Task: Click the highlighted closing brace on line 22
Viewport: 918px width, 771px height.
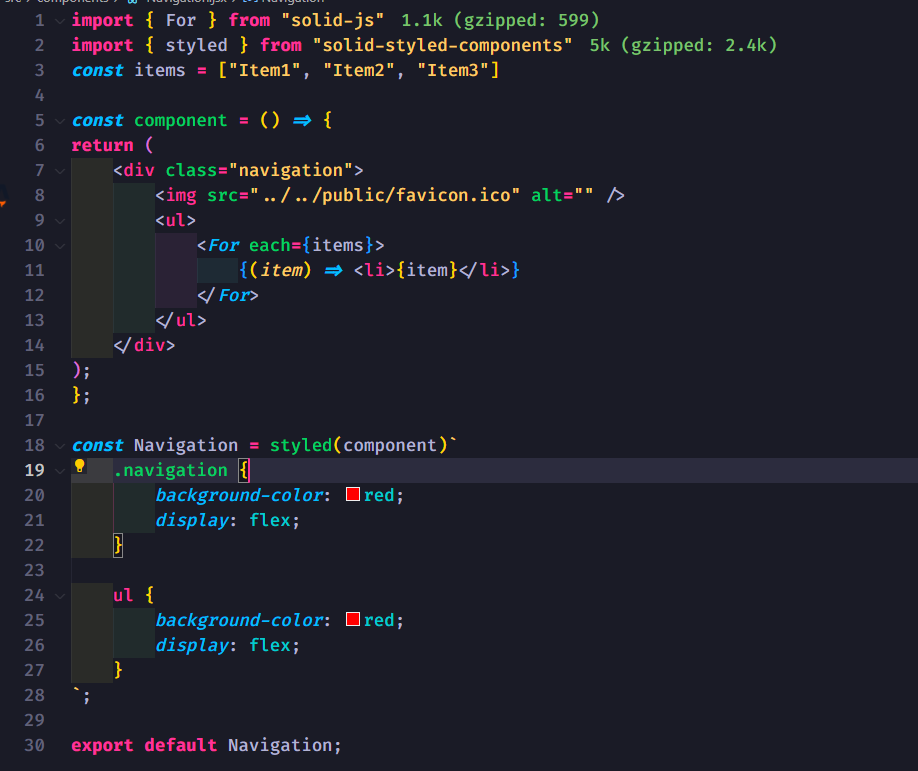Action: point(118,545)
